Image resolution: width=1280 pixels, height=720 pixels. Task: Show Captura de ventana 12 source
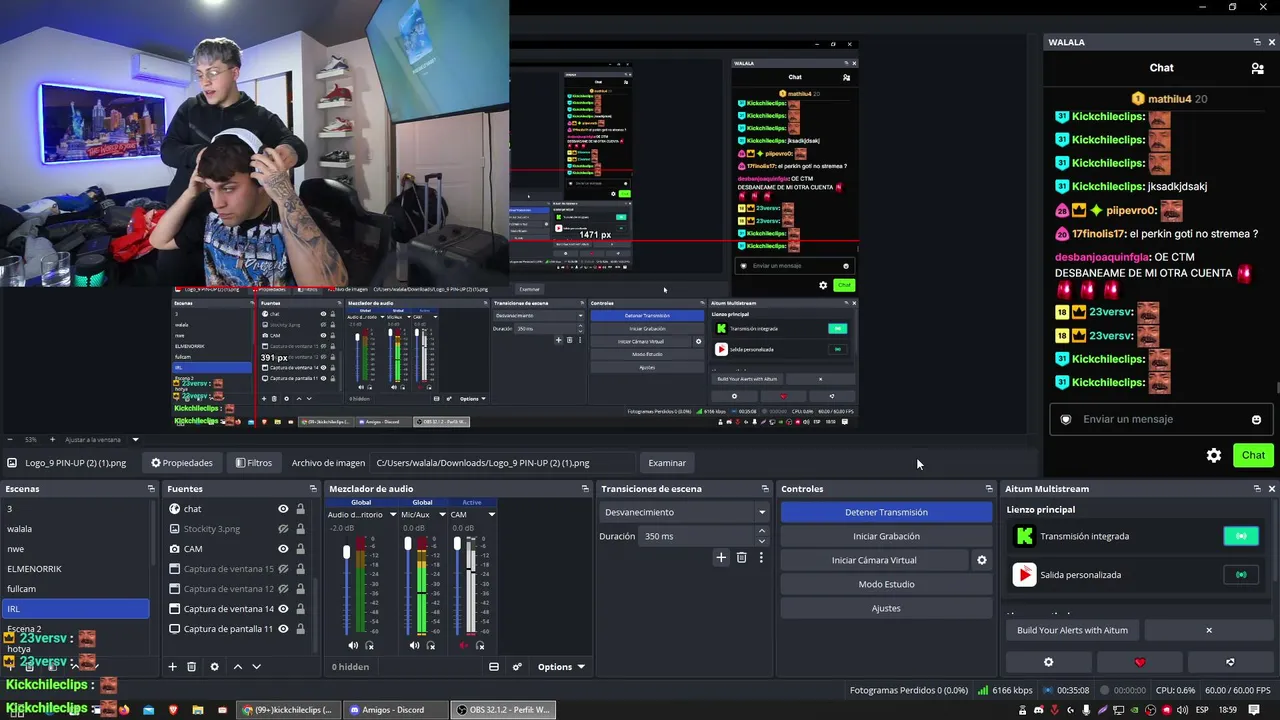click(283, 589)
